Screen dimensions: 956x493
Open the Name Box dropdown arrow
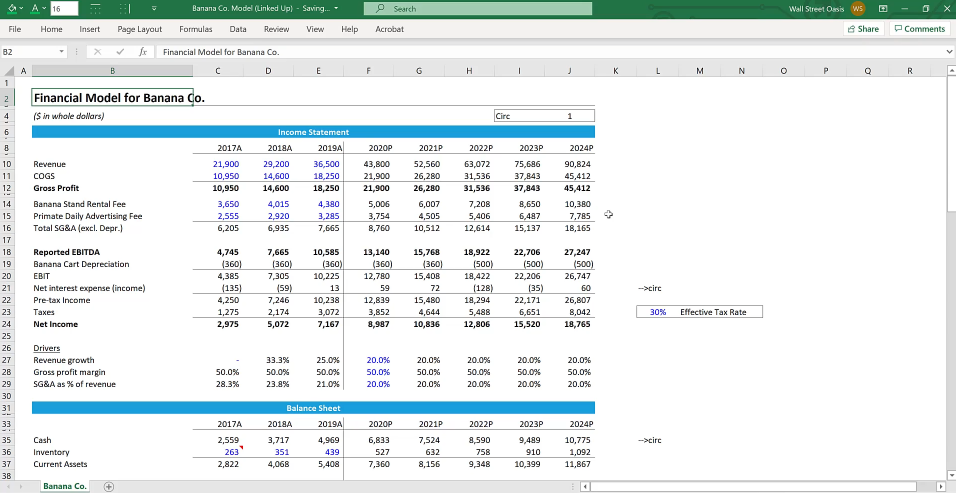pyautogui.click(x=60, y=51)
